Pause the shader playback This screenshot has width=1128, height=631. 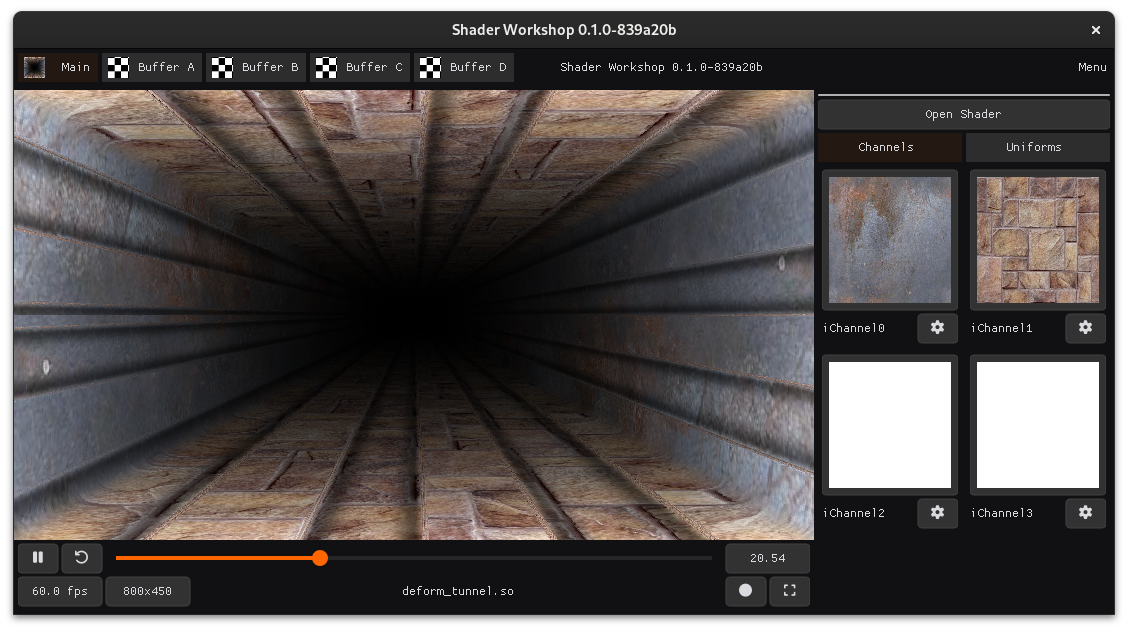pos(38,558)
